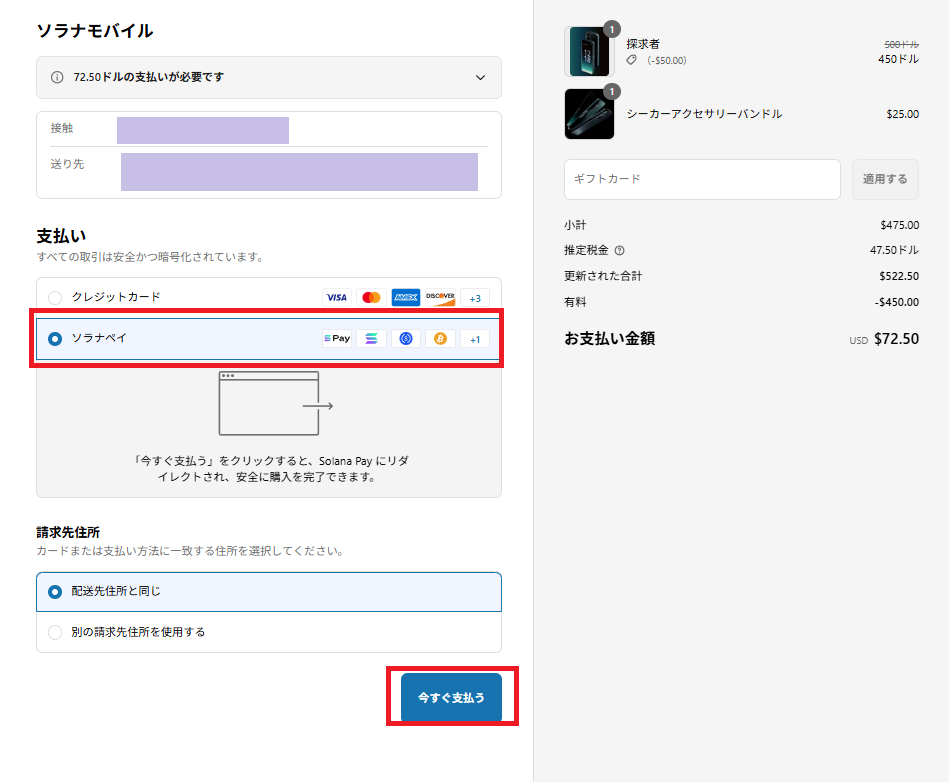This screenshot has width=949, height=782.
Task: Click the USD currency label
Action: [x=858, y=341]
